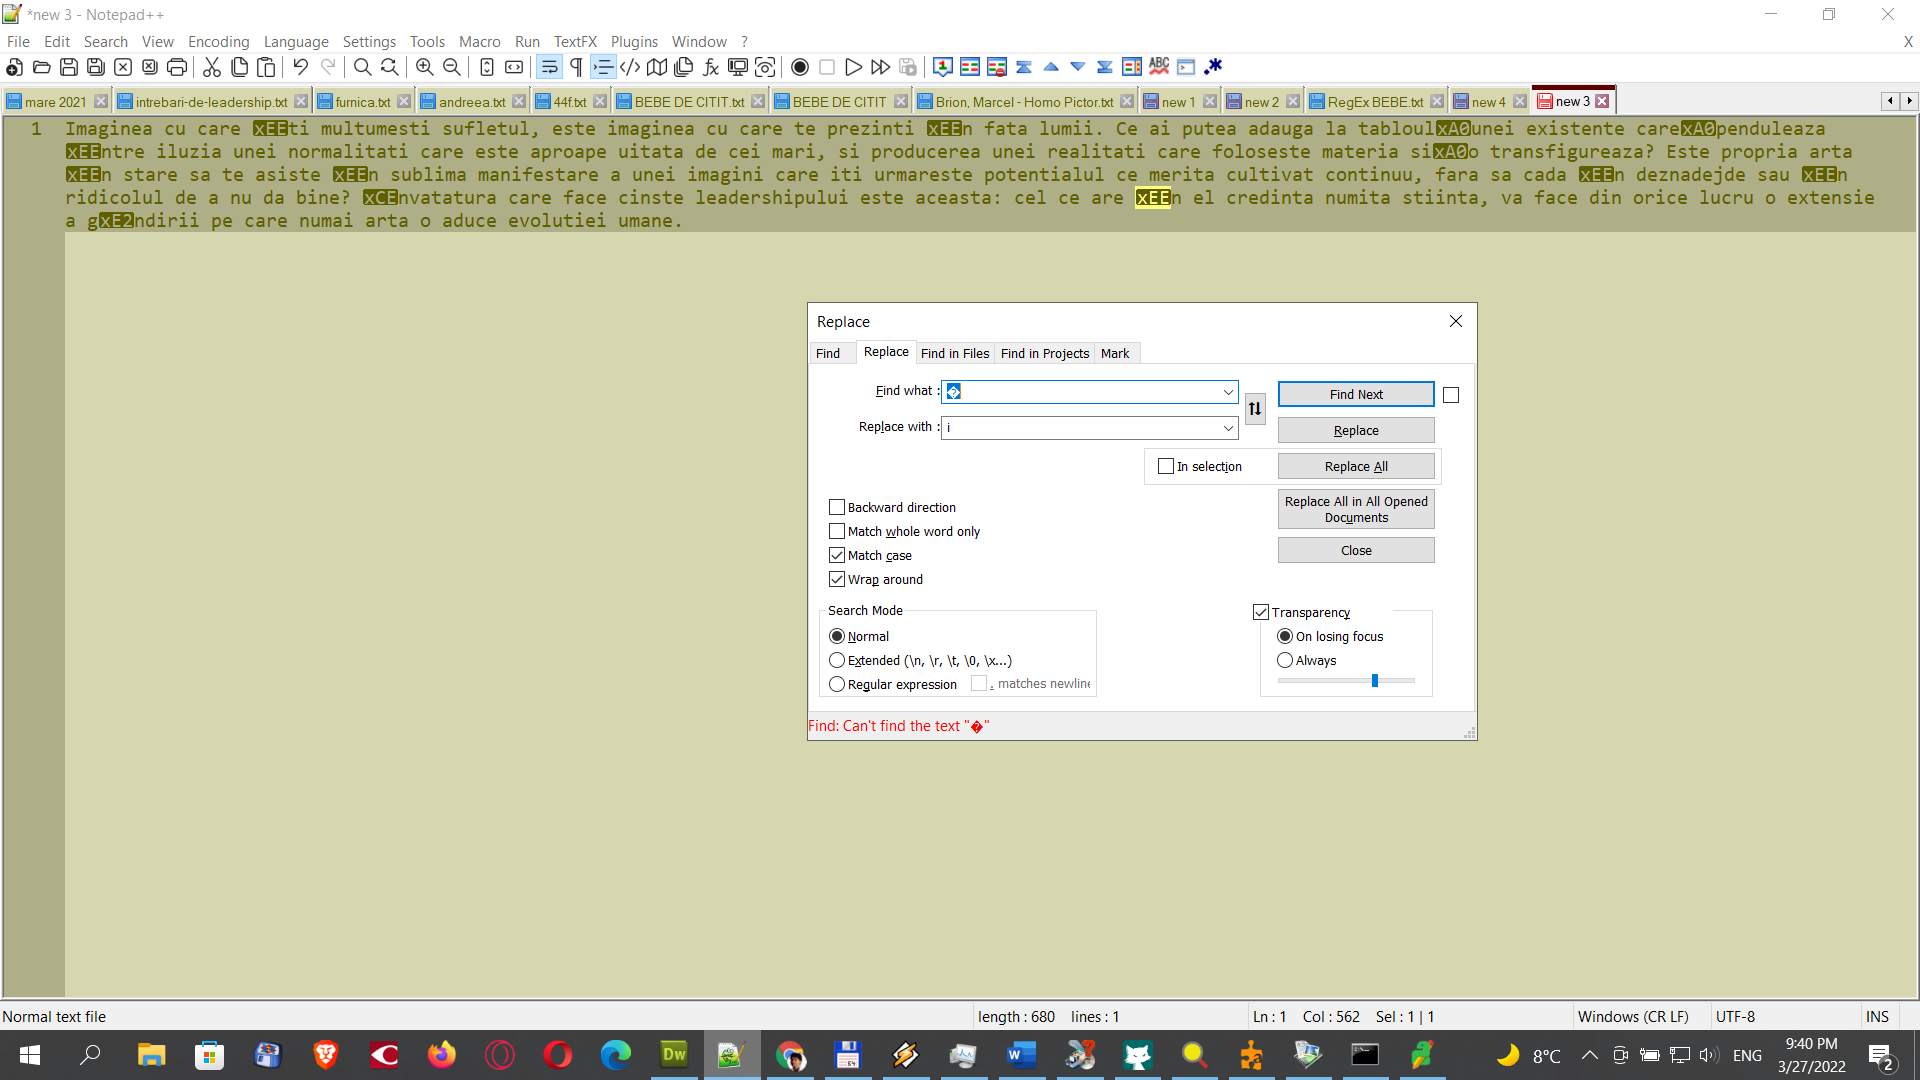Click Close button in Replace dialog
This screenshot has height=1080, width=1920.
[x=1356, y=550]
